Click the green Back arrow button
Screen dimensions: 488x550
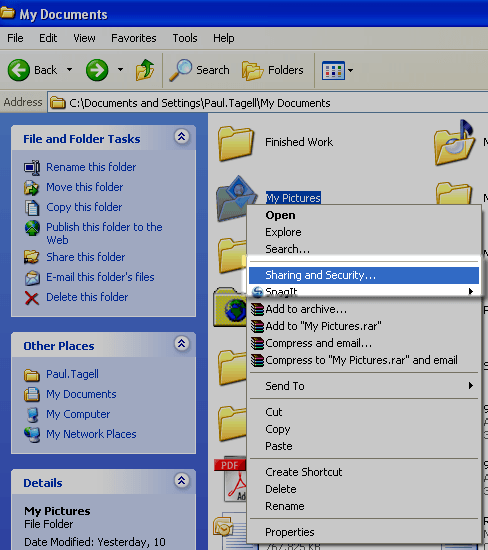pos(19,70)
